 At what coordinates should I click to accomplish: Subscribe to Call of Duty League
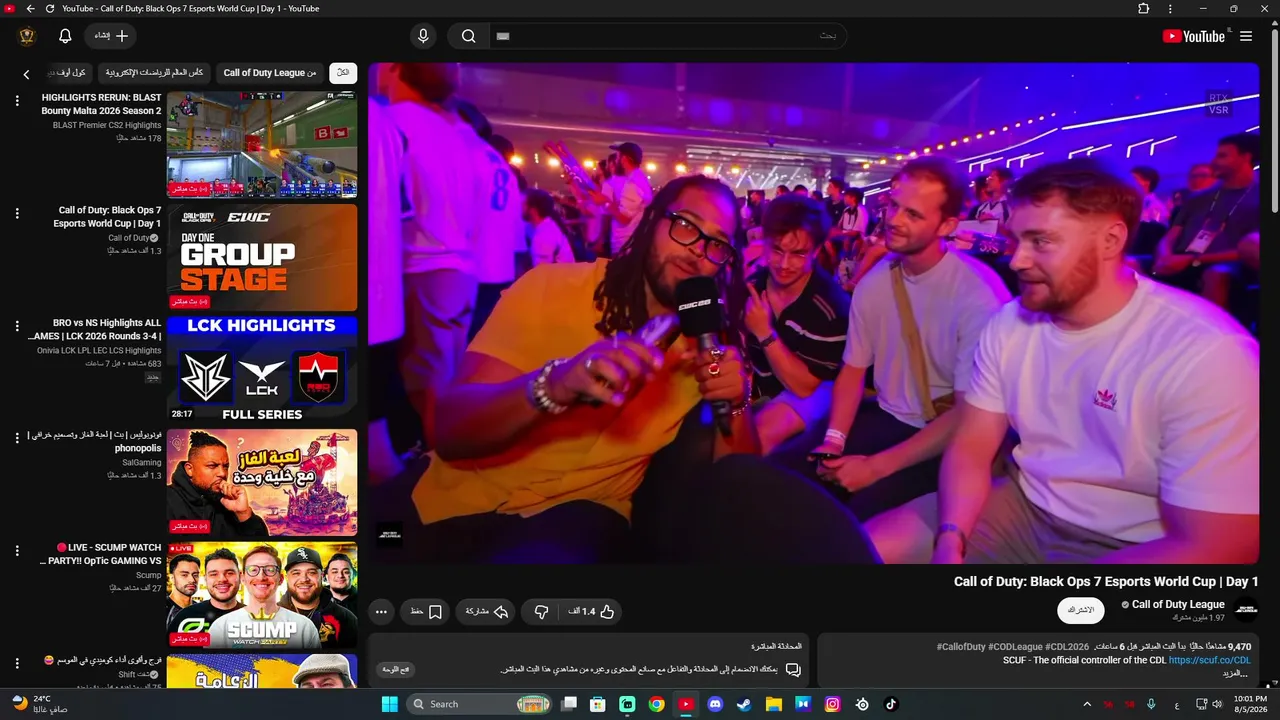click(1081, 610)
